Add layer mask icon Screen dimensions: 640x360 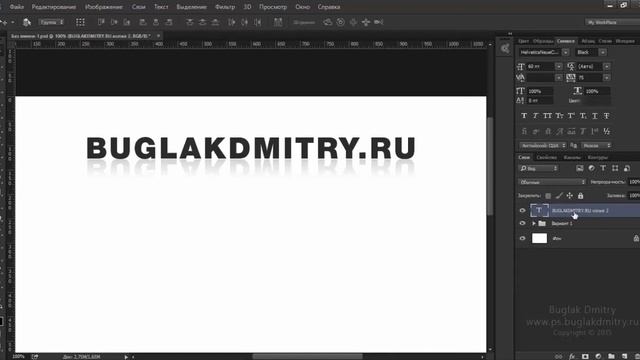(585, 356)
